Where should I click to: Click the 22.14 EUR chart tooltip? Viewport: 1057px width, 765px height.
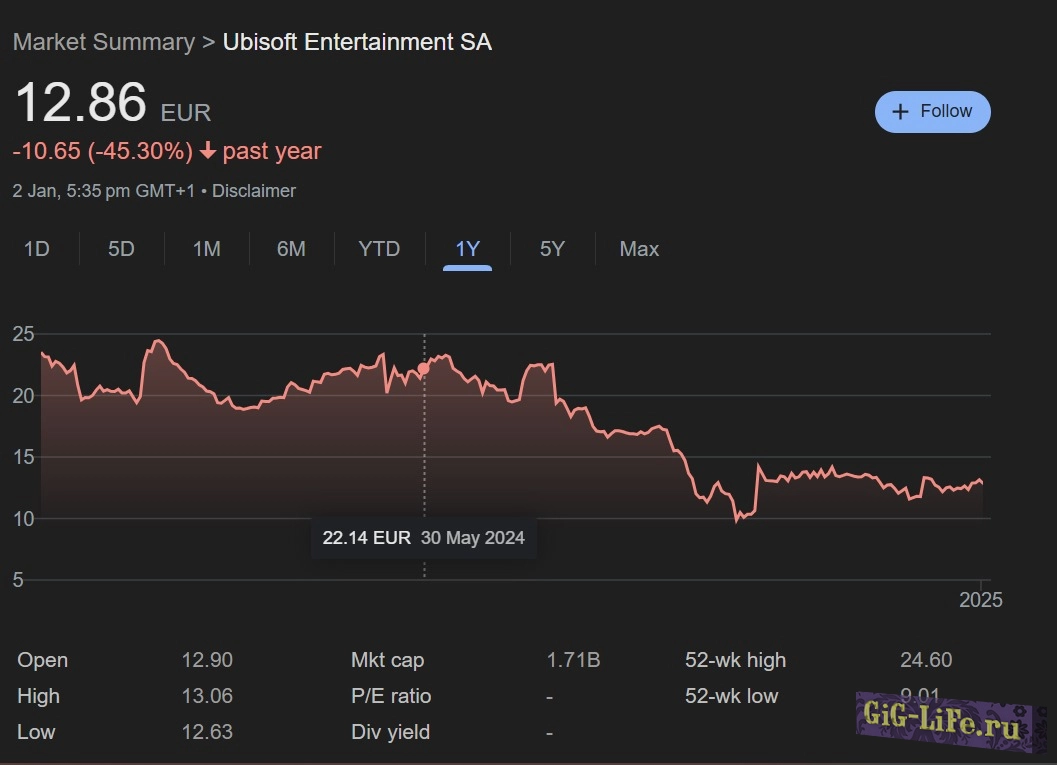click(x=423, y=538)
